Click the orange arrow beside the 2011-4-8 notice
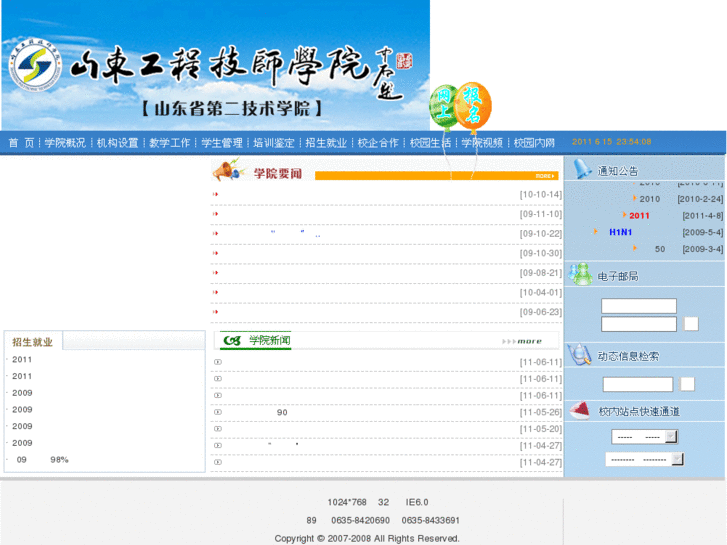The height and width of the screenshot is (545, 727). click(625, 214)
